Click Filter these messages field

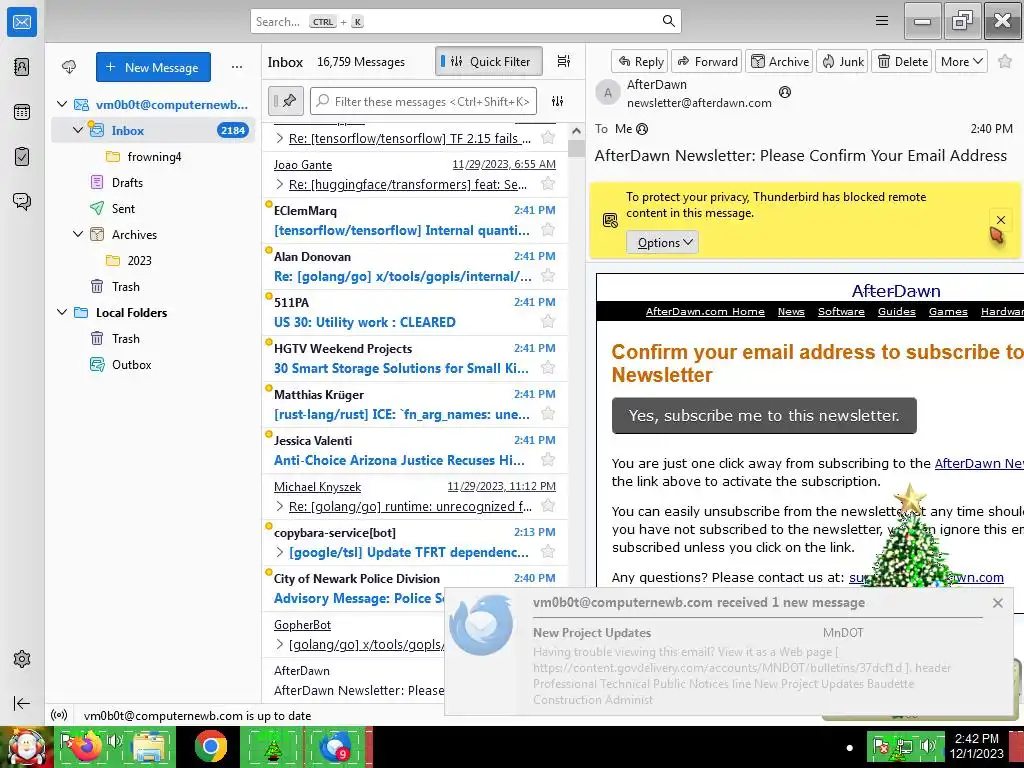click(423, 101)
